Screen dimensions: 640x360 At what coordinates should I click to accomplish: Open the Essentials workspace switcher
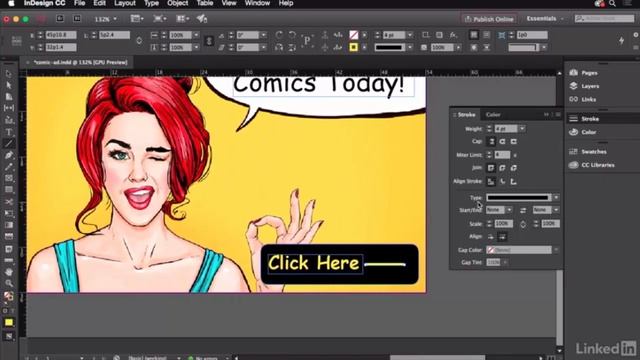click(x=544, y=19)
